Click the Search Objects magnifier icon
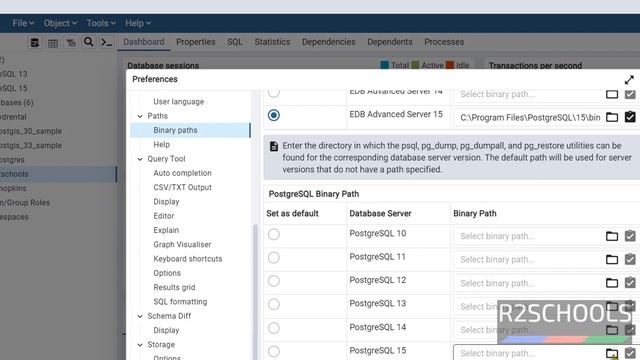640x360 pixels. point(88,42)
